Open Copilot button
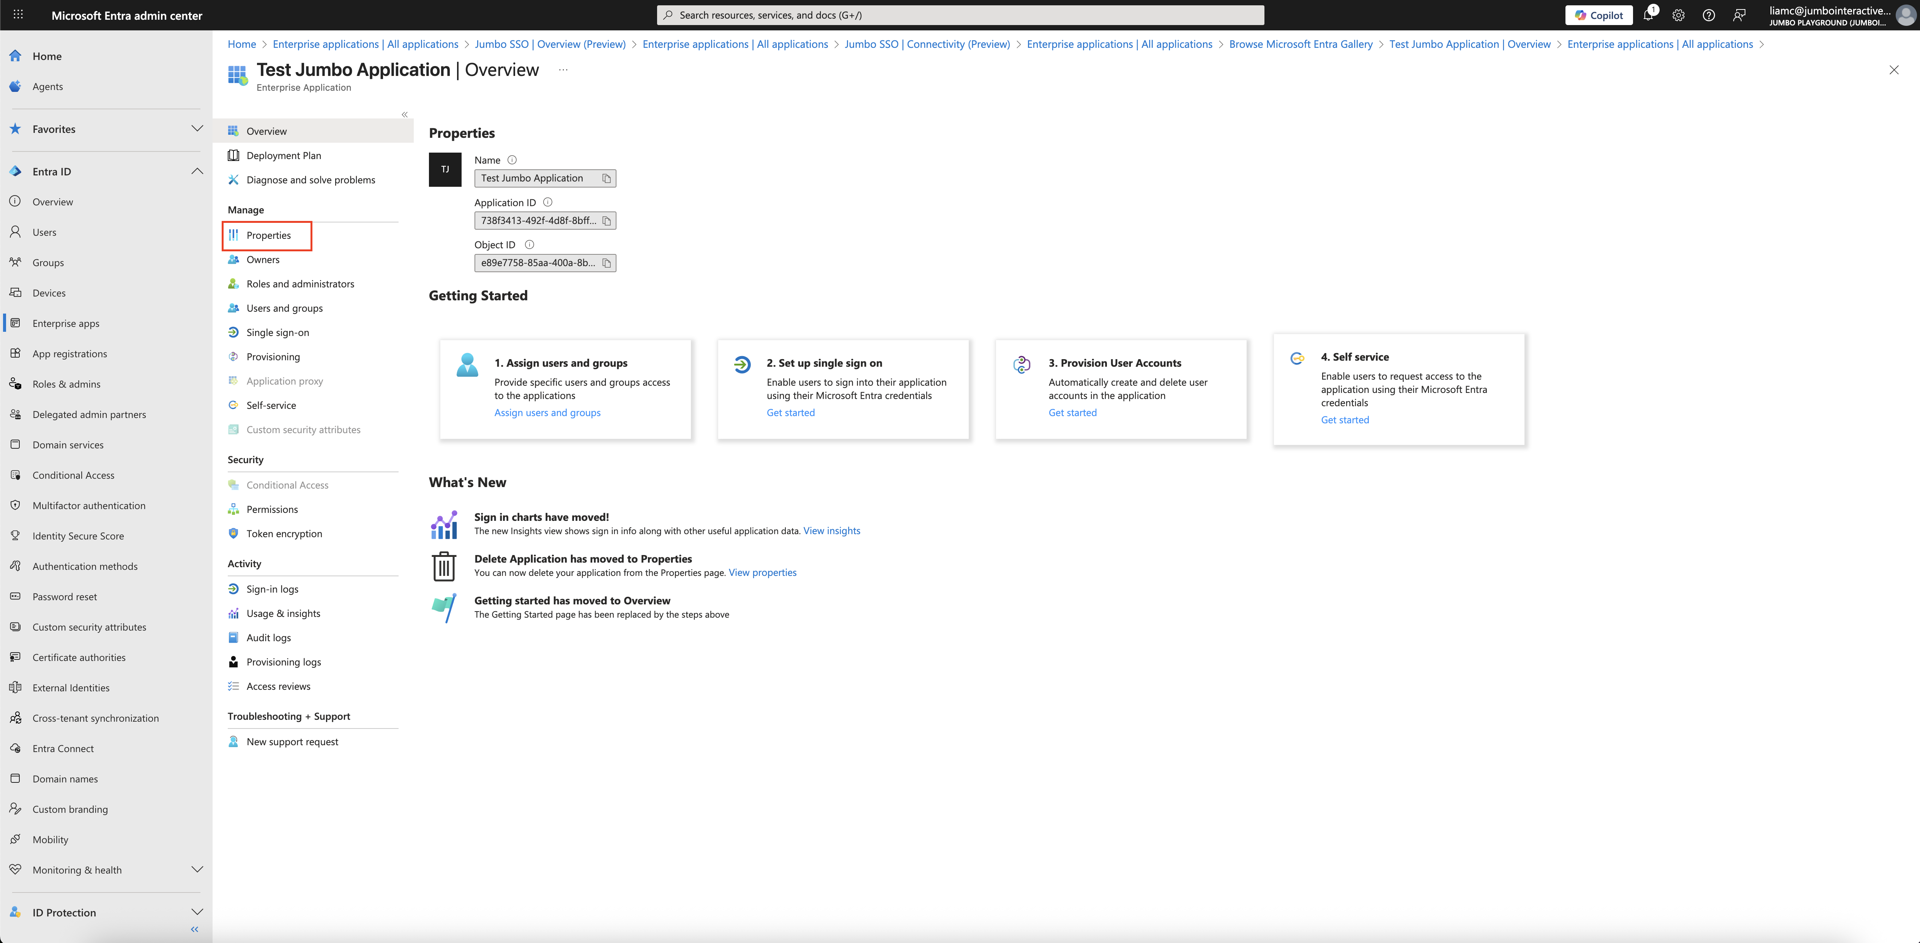This screenshot has width=1920, height=943. tap(1599, 15)
